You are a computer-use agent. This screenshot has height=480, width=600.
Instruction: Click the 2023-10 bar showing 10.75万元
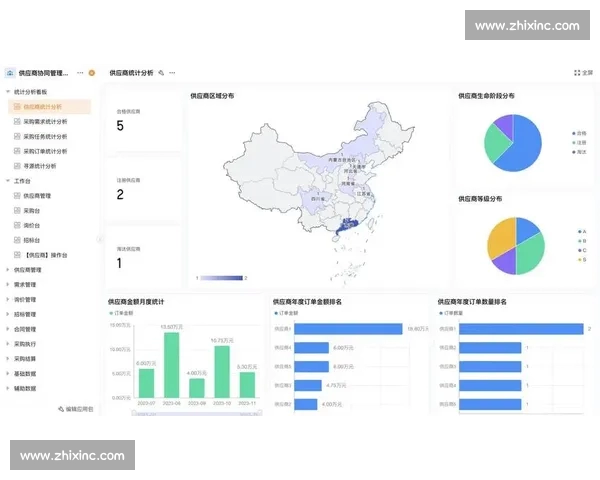(222, 372)
